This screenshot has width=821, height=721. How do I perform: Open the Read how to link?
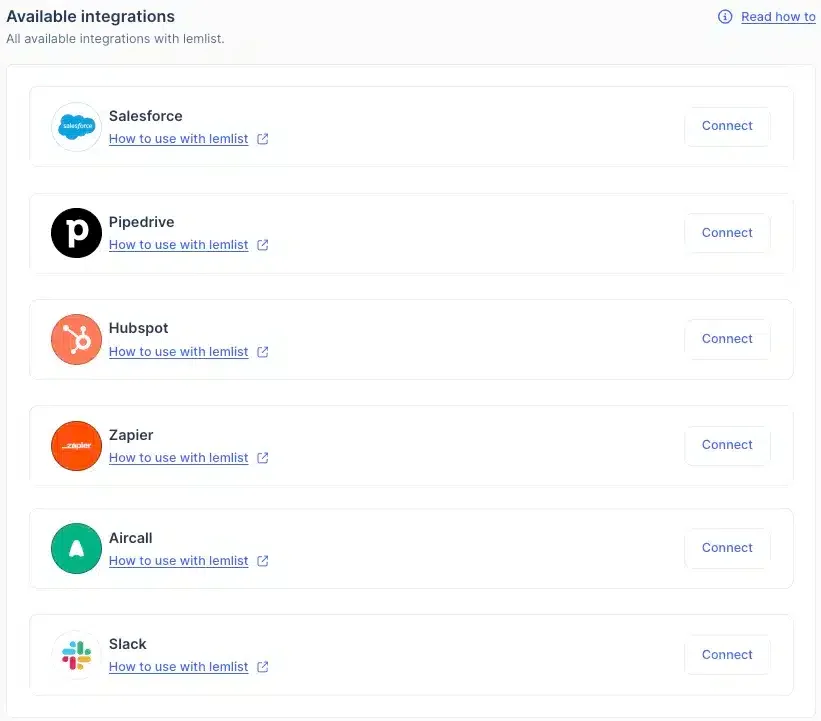778,17
